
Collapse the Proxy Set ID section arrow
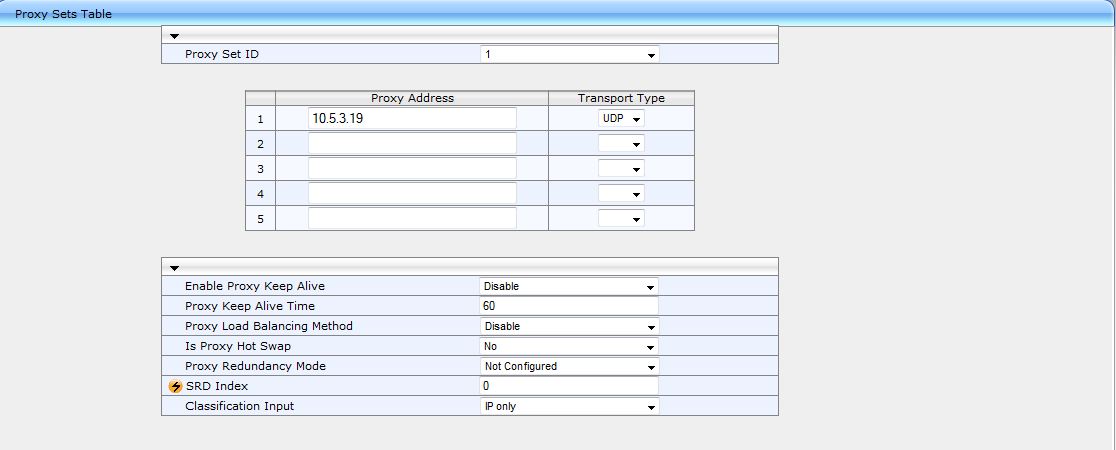point(174,36)
